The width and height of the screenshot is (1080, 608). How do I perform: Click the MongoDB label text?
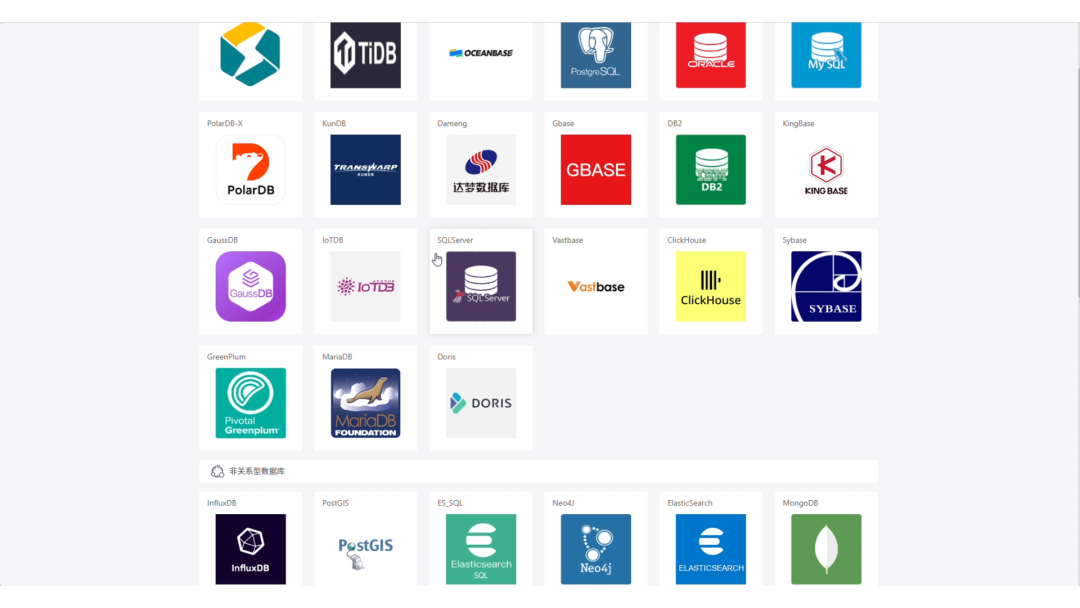click(x=800, y=503)
